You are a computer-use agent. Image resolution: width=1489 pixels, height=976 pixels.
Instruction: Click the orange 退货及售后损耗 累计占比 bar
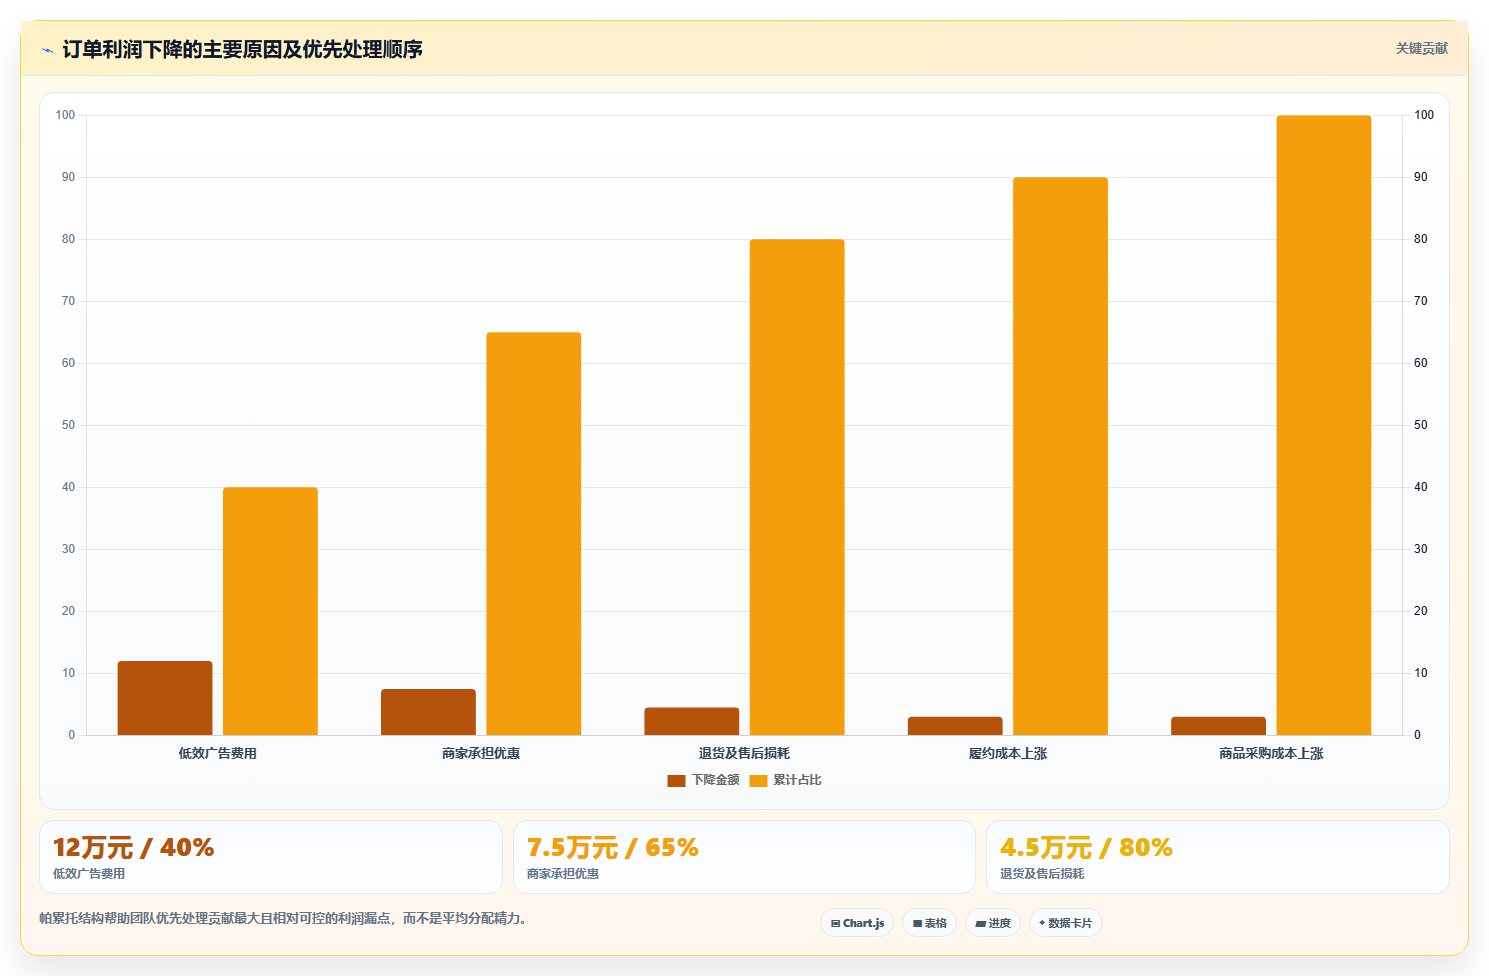point(797,487)
